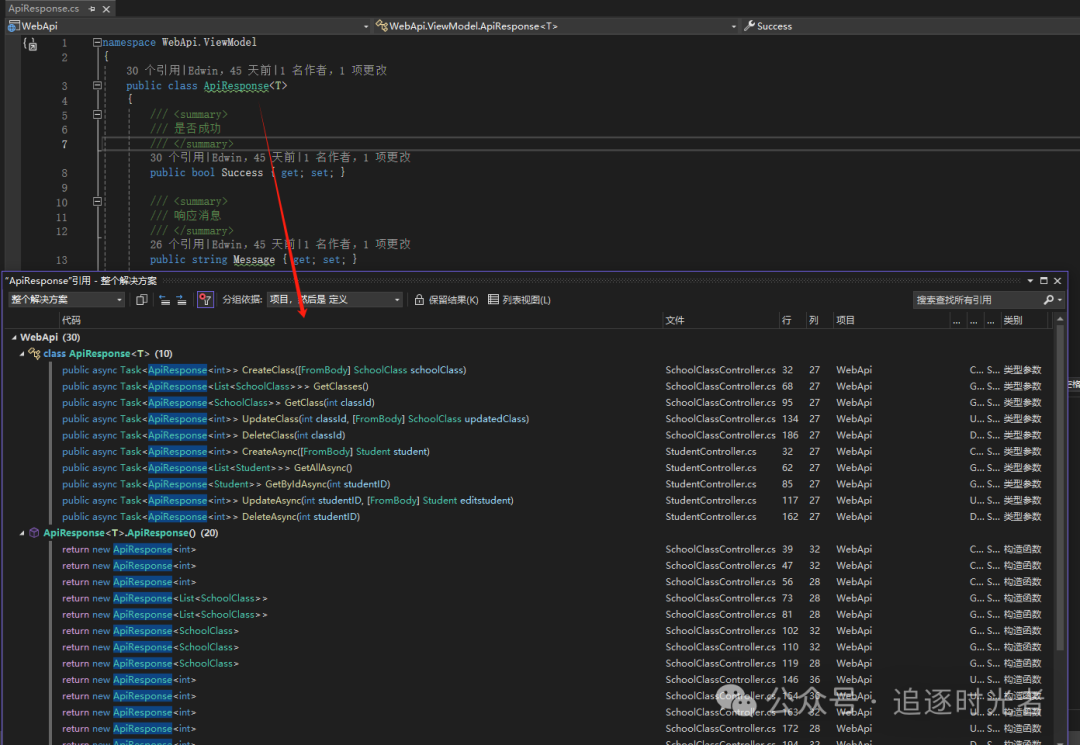Image resolution: width=1080 pixels, height=745 pixels.
Task: Click the 列表视图(L) button
Action: coord(519,300)
